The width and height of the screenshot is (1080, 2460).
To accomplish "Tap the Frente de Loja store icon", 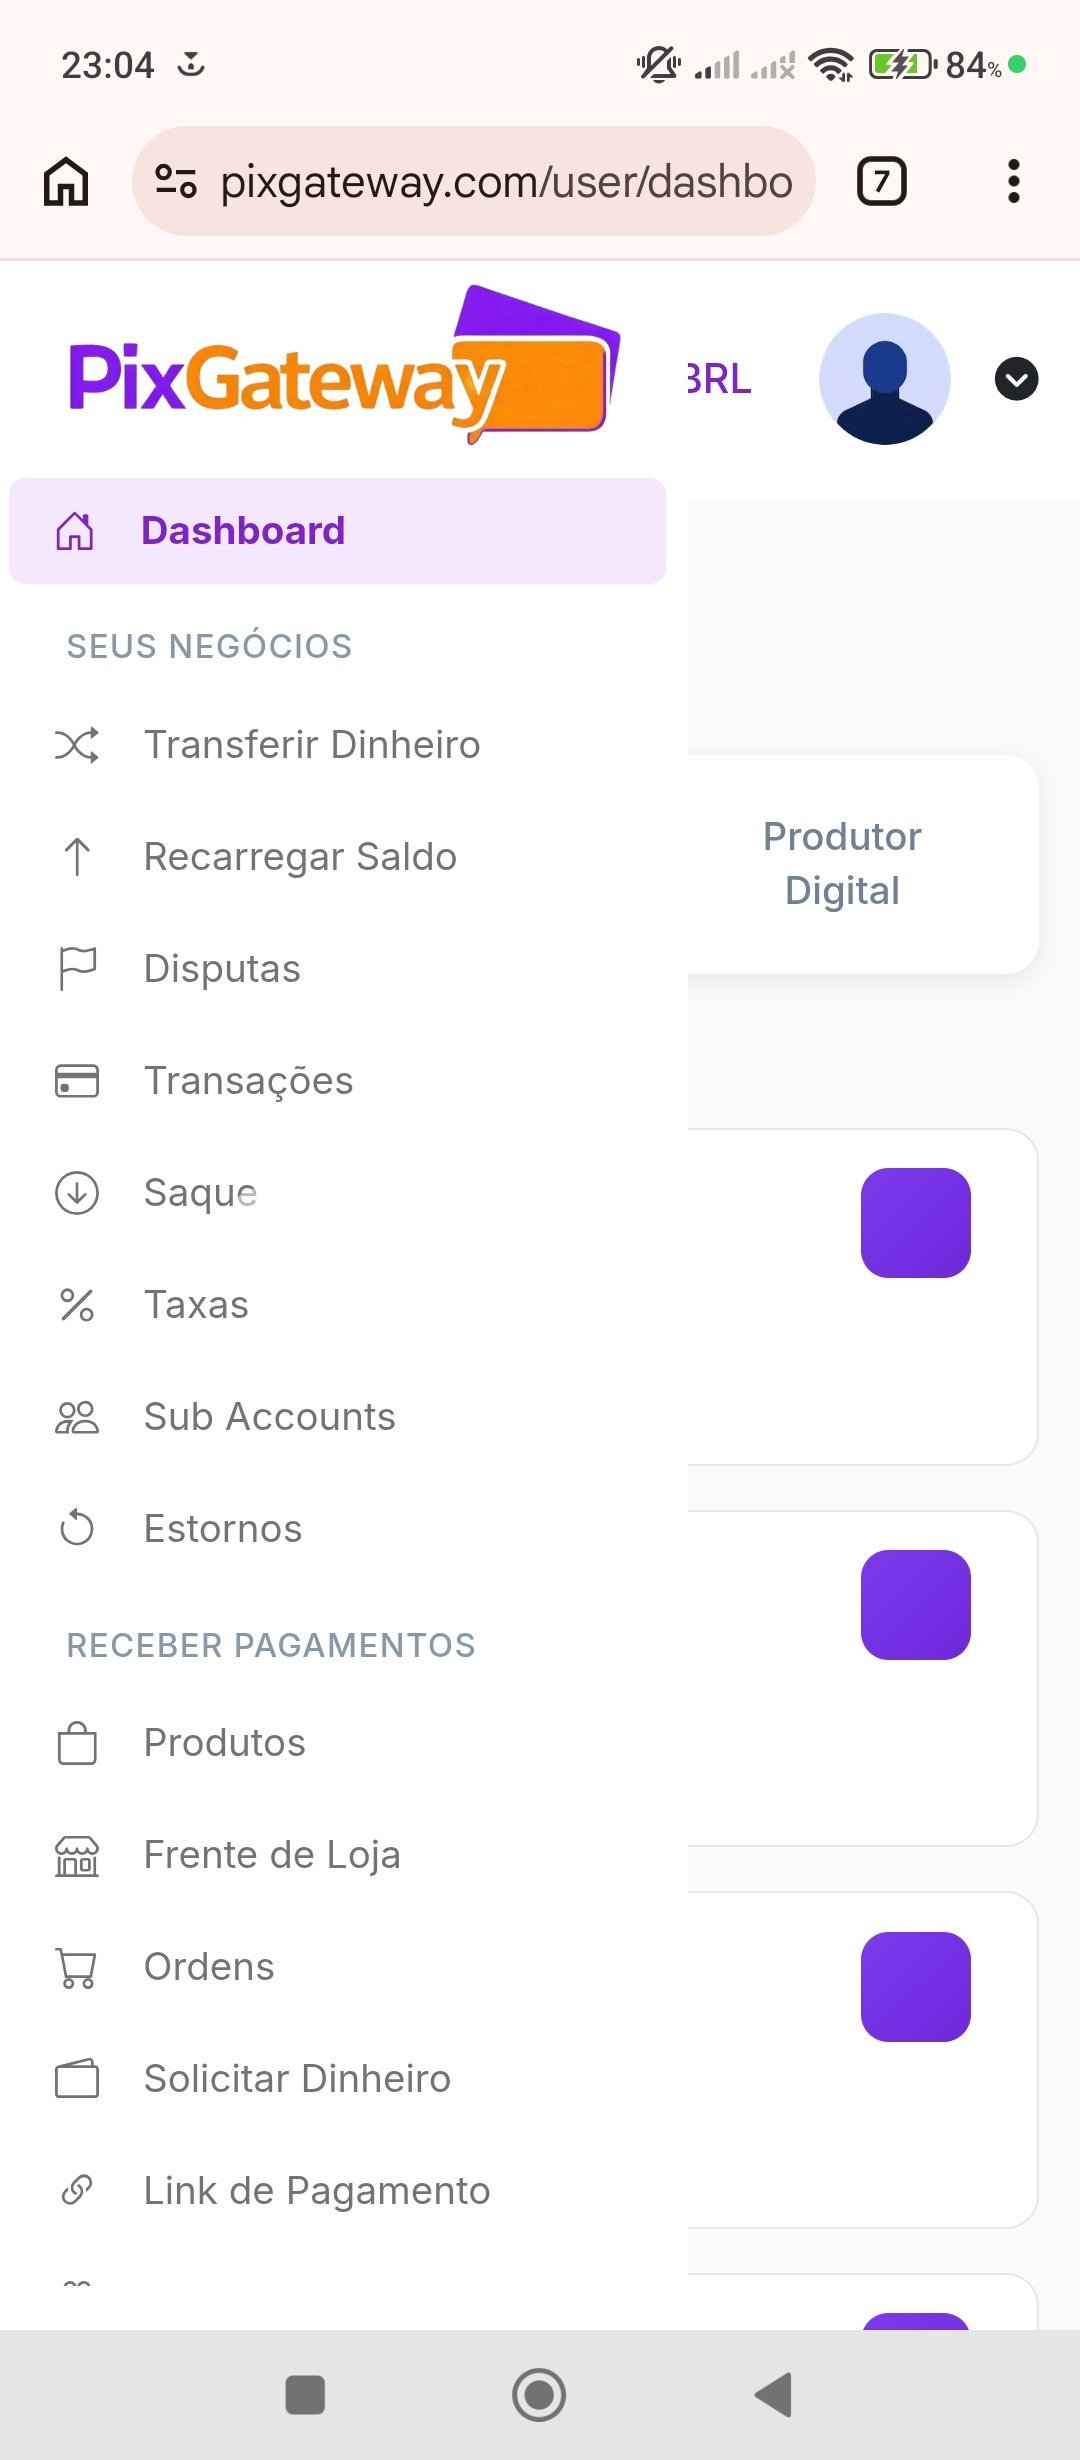I will [77, 1856].
